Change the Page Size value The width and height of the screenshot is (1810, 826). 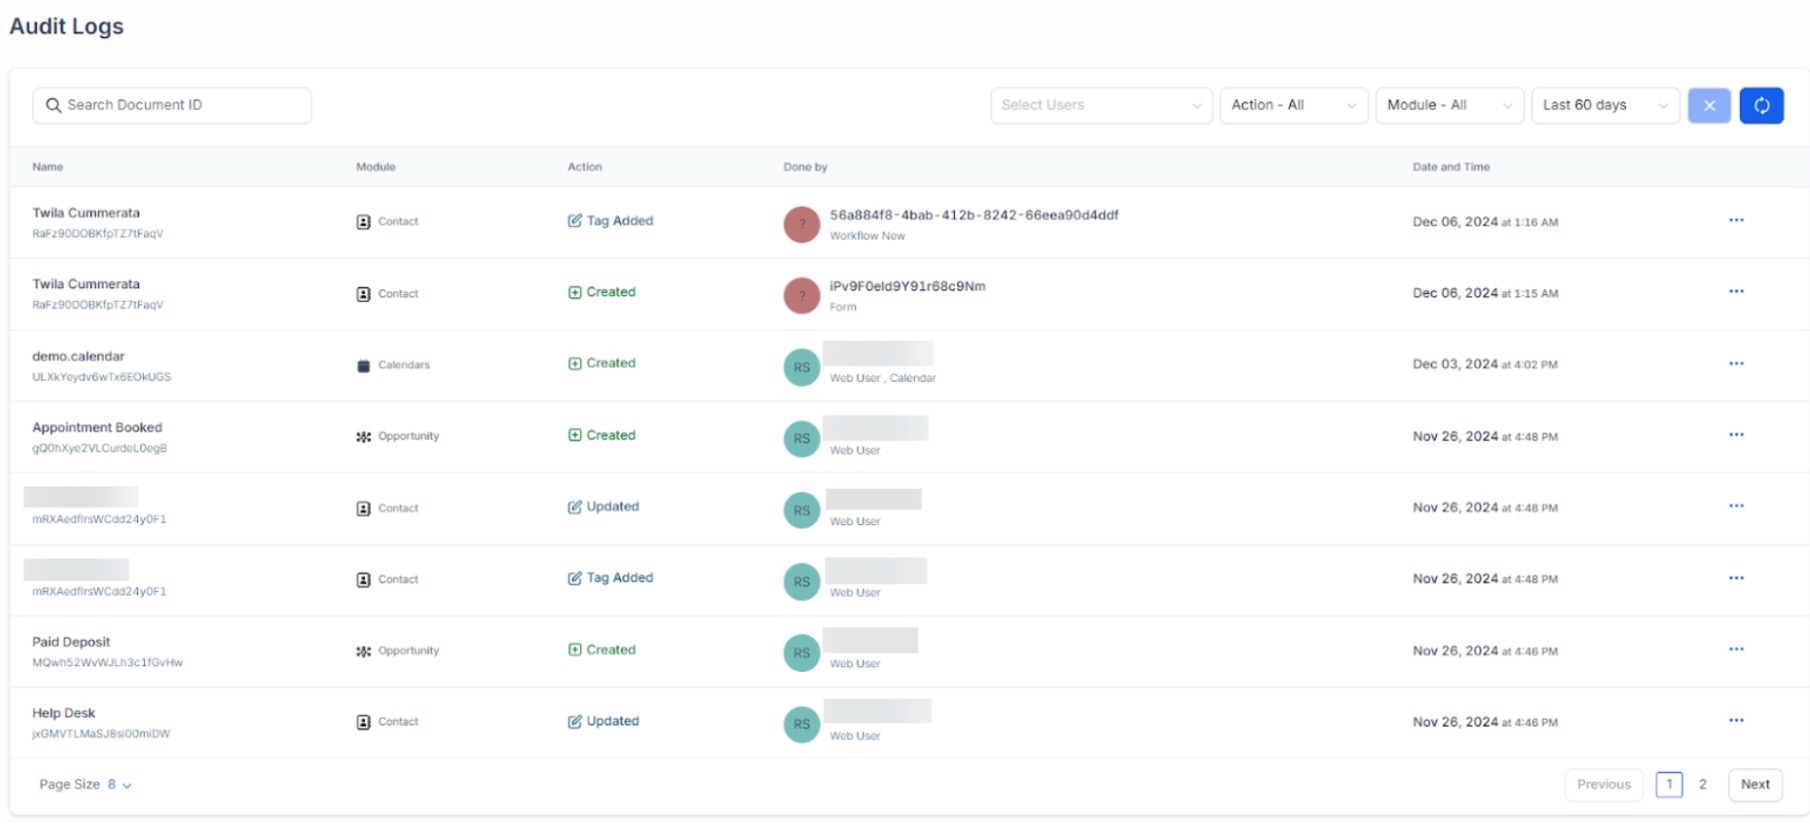click(x=119, y=785)
